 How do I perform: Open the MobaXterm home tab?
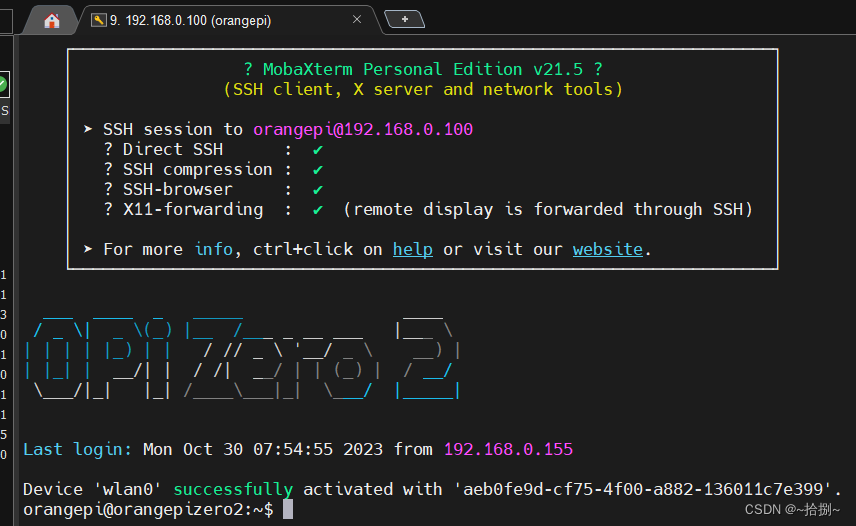click(51, 21)
